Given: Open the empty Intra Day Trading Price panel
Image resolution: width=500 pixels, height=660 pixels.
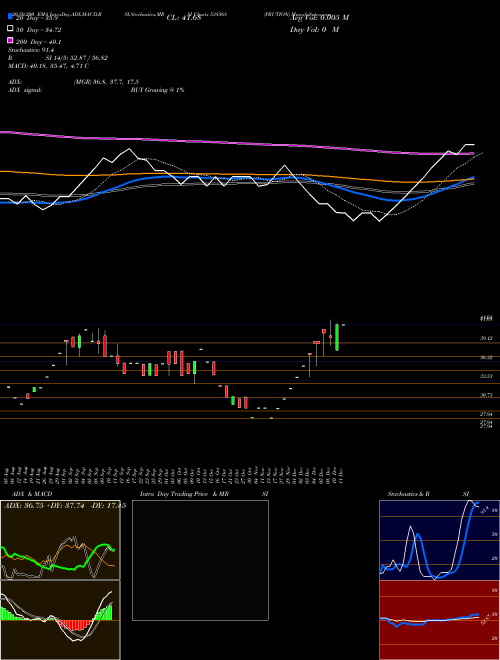Looking at the screenshot, I should 200,560.
